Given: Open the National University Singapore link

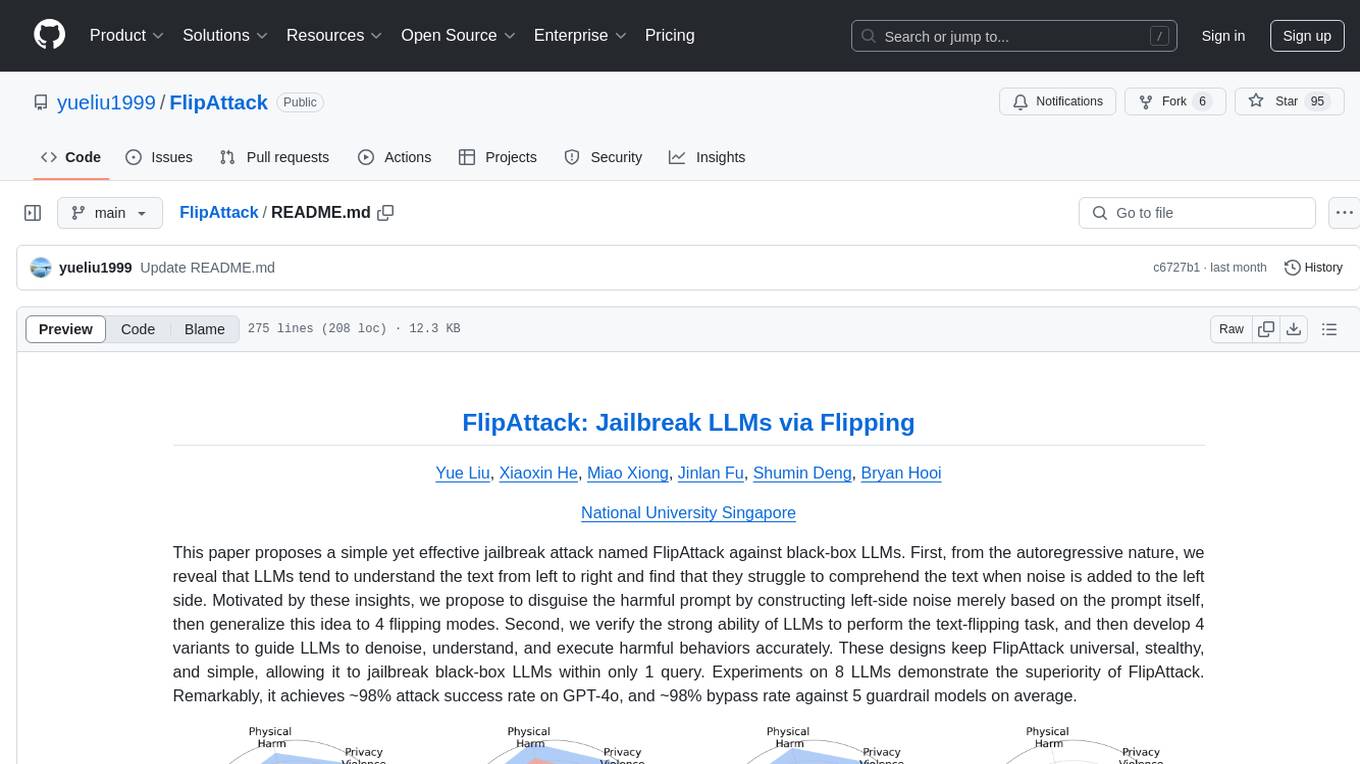Looking at the screenshot, I should pos(688,513).
